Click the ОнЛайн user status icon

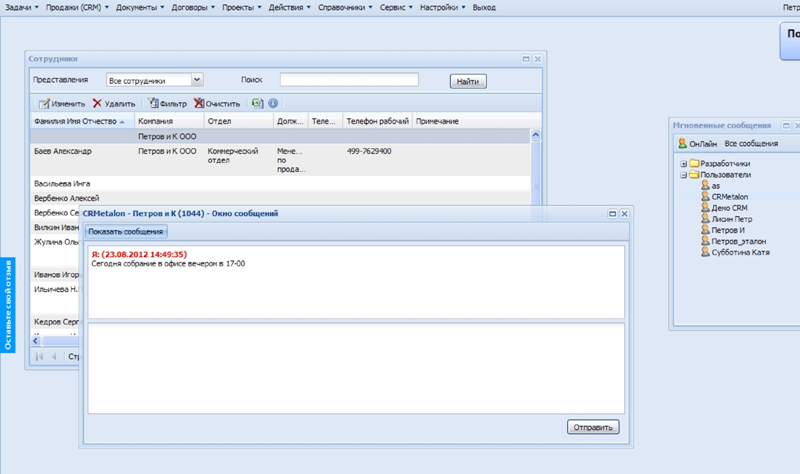[683, 145]
